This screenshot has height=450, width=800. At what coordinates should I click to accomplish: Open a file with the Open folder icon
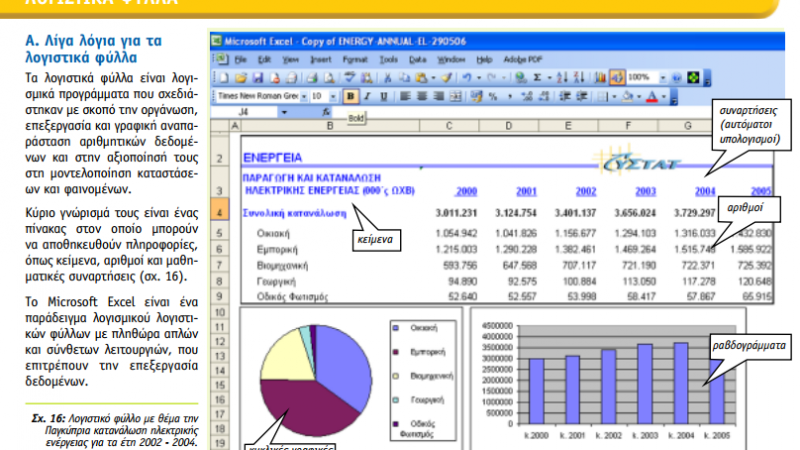240,78
